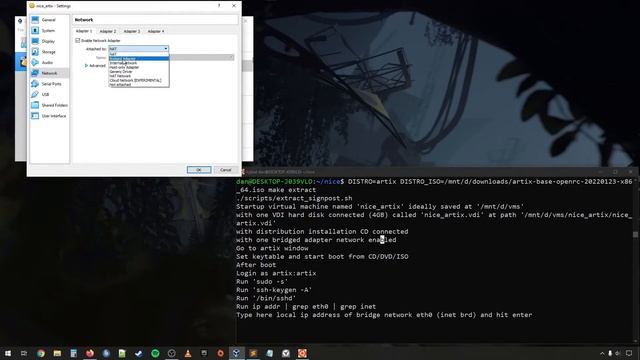
Task: Cancel the Settings dialog
Action: (x=226, y=170)
